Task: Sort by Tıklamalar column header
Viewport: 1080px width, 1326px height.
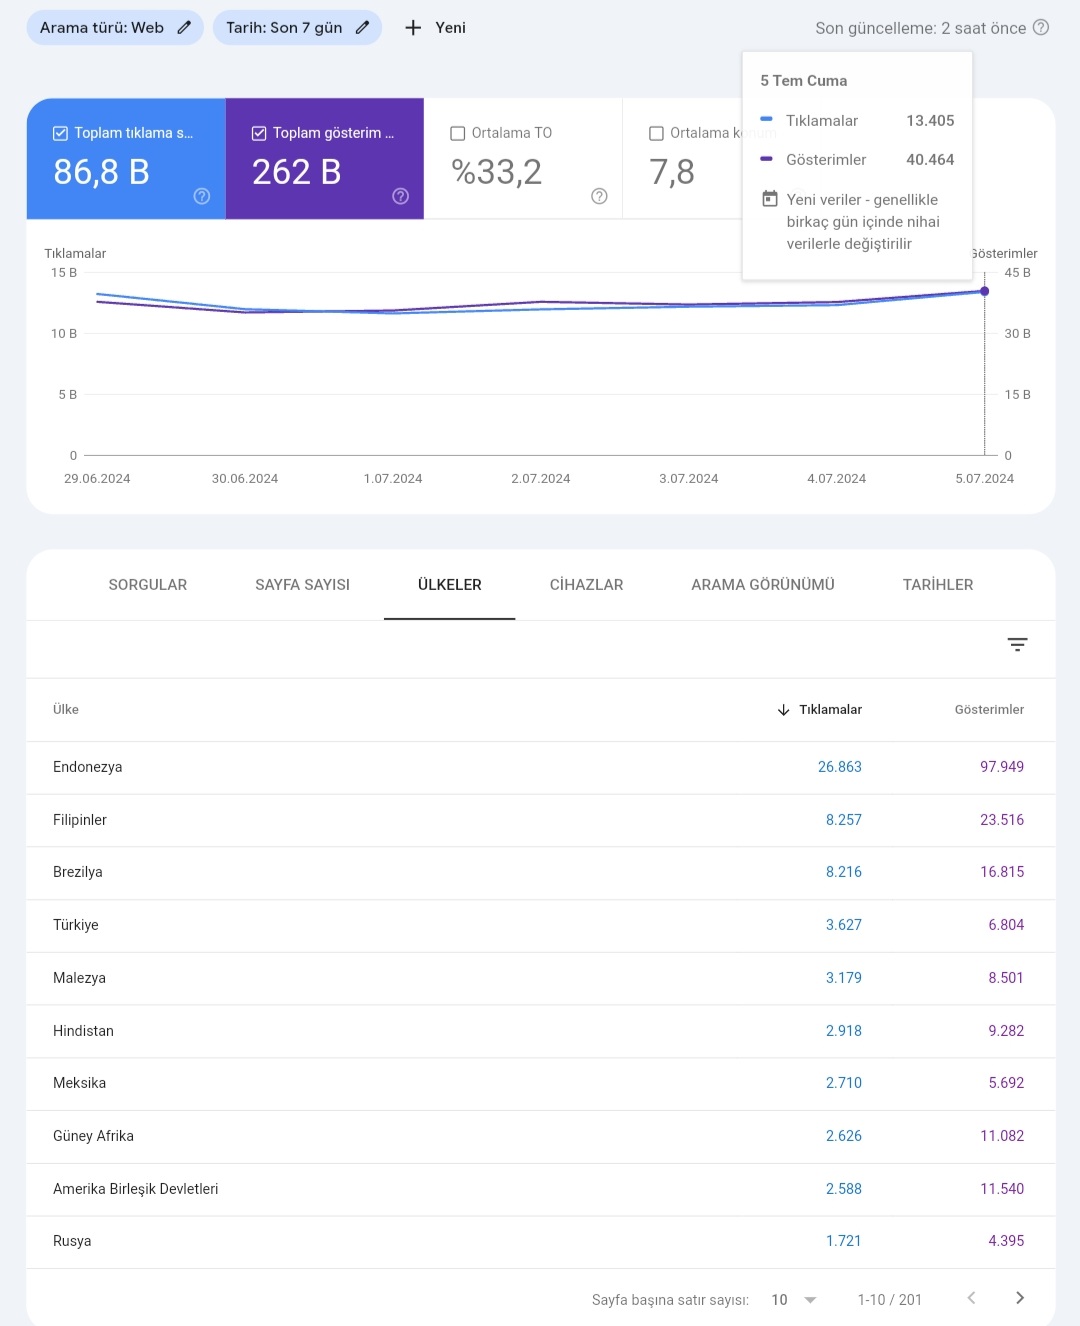Action: click(830, 710)
